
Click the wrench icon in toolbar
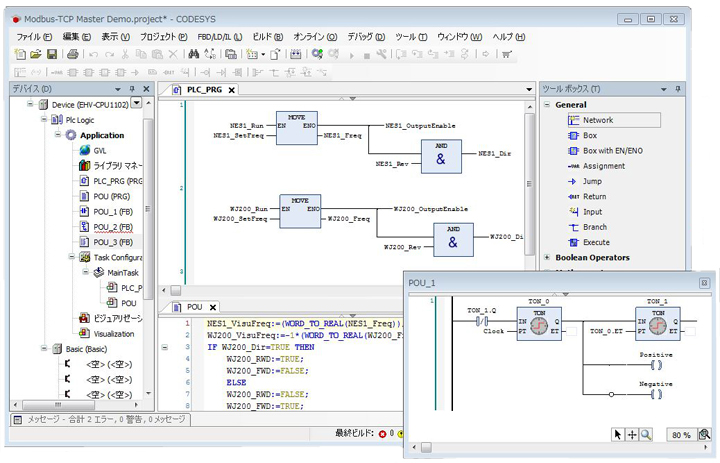coord(381,54)
